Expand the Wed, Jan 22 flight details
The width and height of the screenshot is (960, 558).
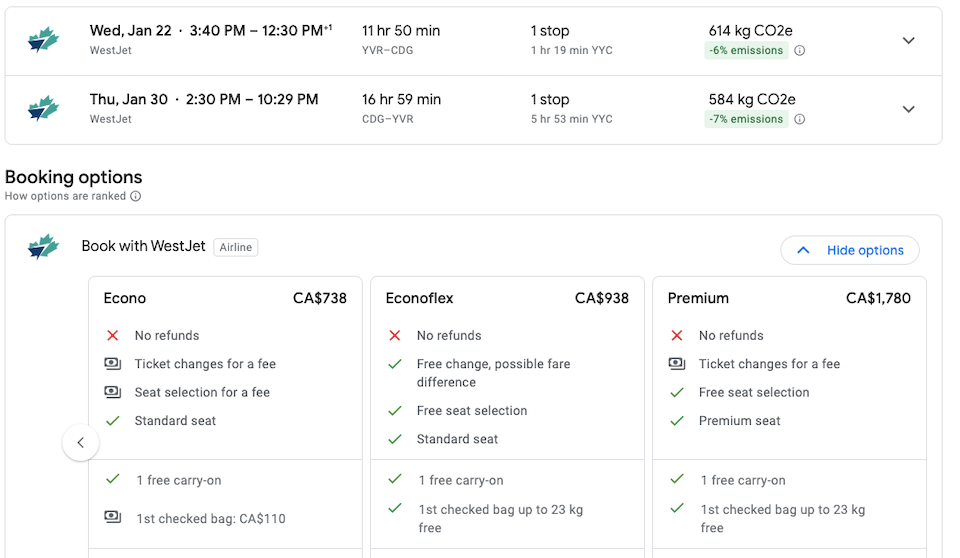[908, 40]
